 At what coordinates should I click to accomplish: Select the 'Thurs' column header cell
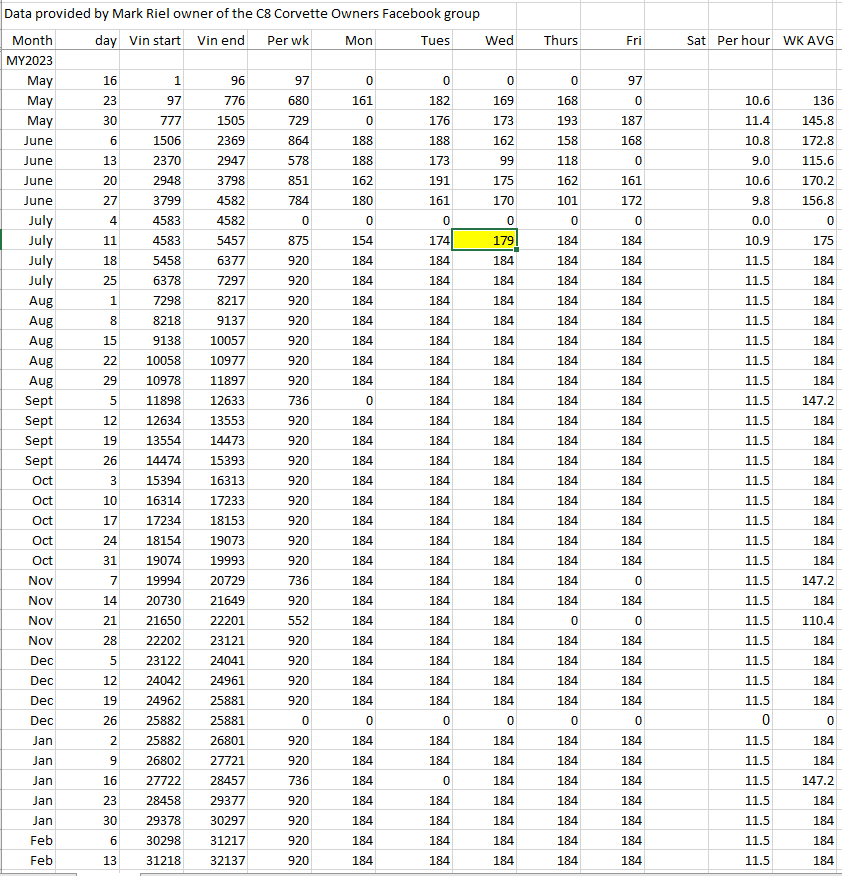(549, 40)
